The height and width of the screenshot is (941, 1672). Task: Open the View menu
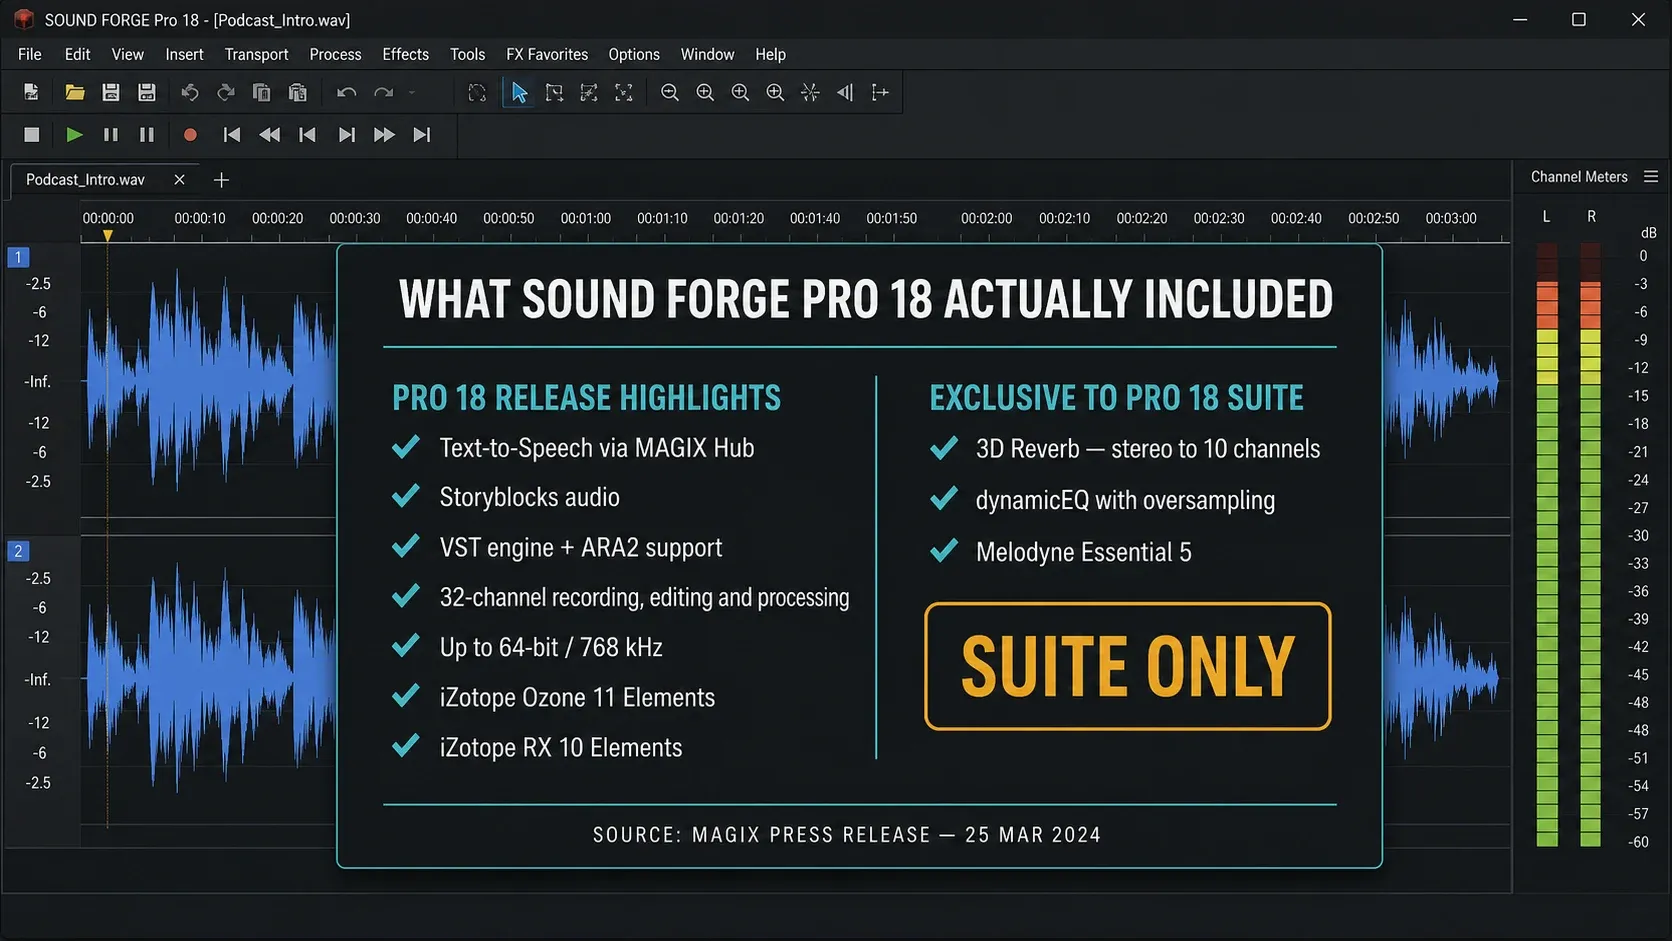[127, 54]
